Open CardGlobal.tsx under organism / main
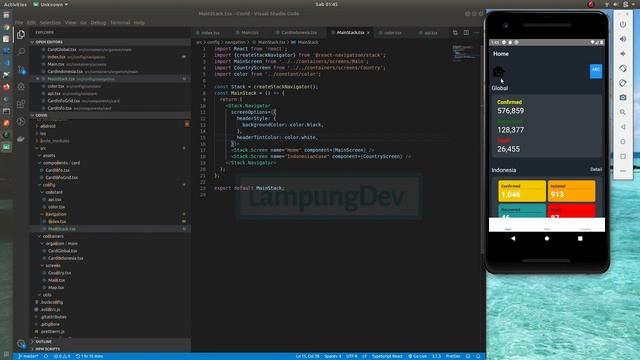 (62, 251)
